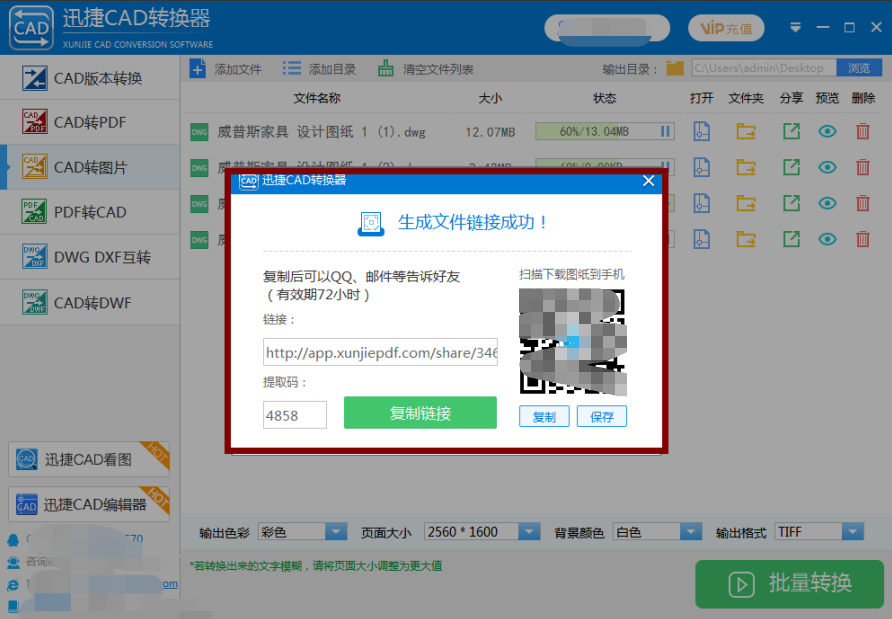Image resolution: width=892 pixels, height=619 pixels.
Task: Click the second row's share icon
Action: coord(791,167)
